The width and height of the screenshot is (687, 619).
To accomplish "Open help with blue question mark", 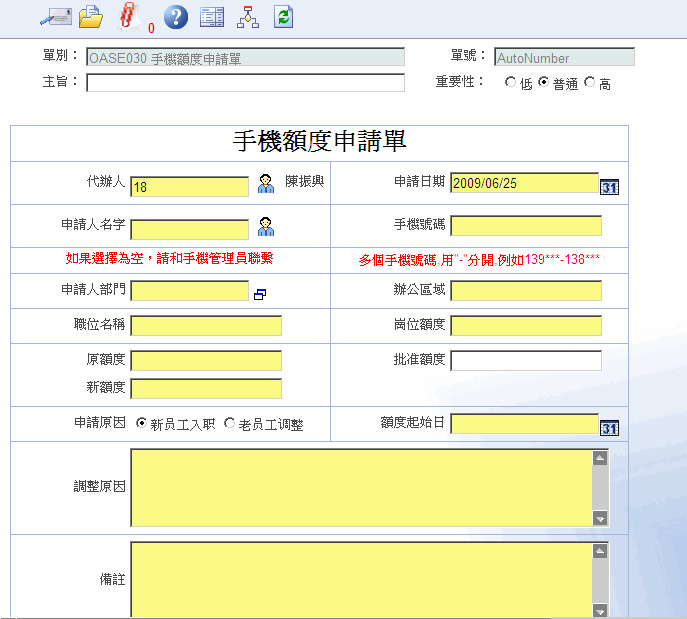I will [175, 16].
